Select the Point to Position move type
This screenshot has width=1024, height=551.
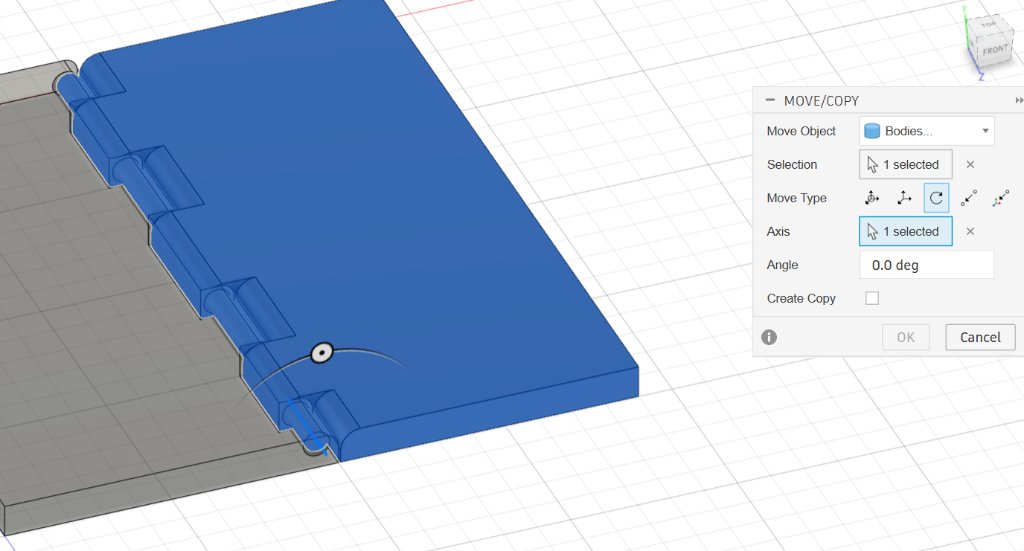pyautogui.click(x=1000, y=198)
